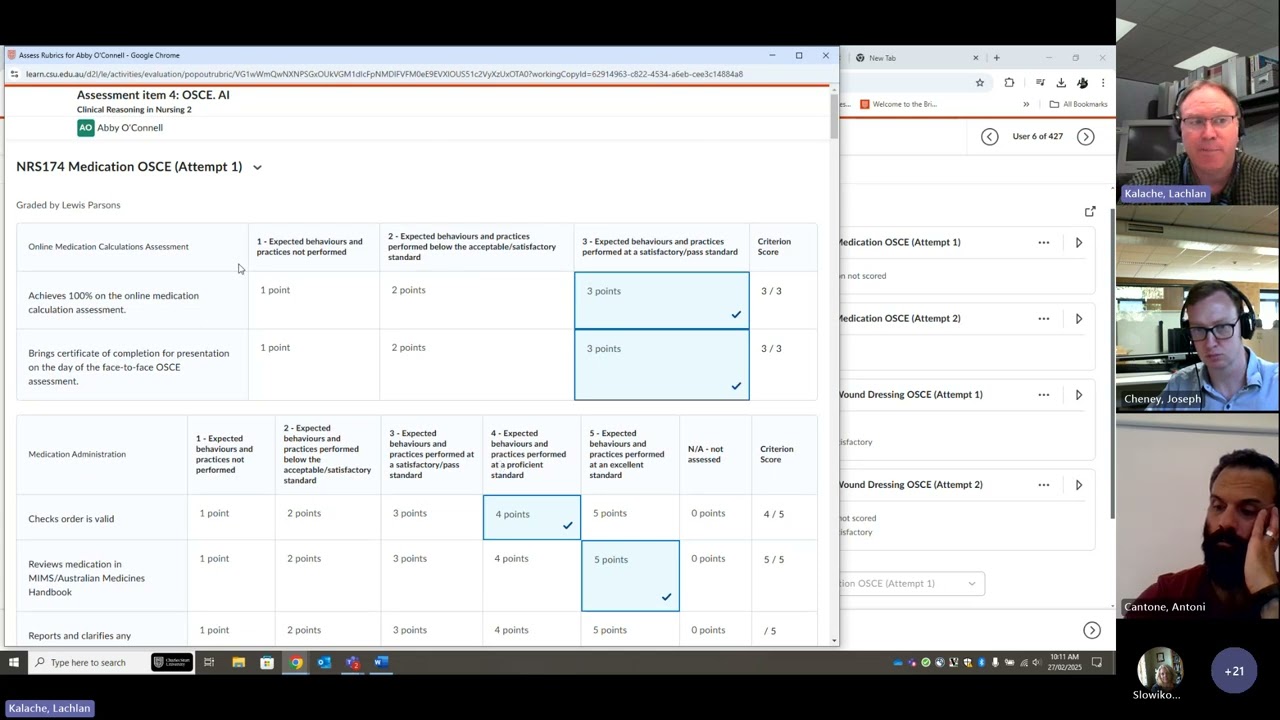The image size is (1280, 720).
Task: Click the Windows taskbar search box
Action: tap(88, 662)
